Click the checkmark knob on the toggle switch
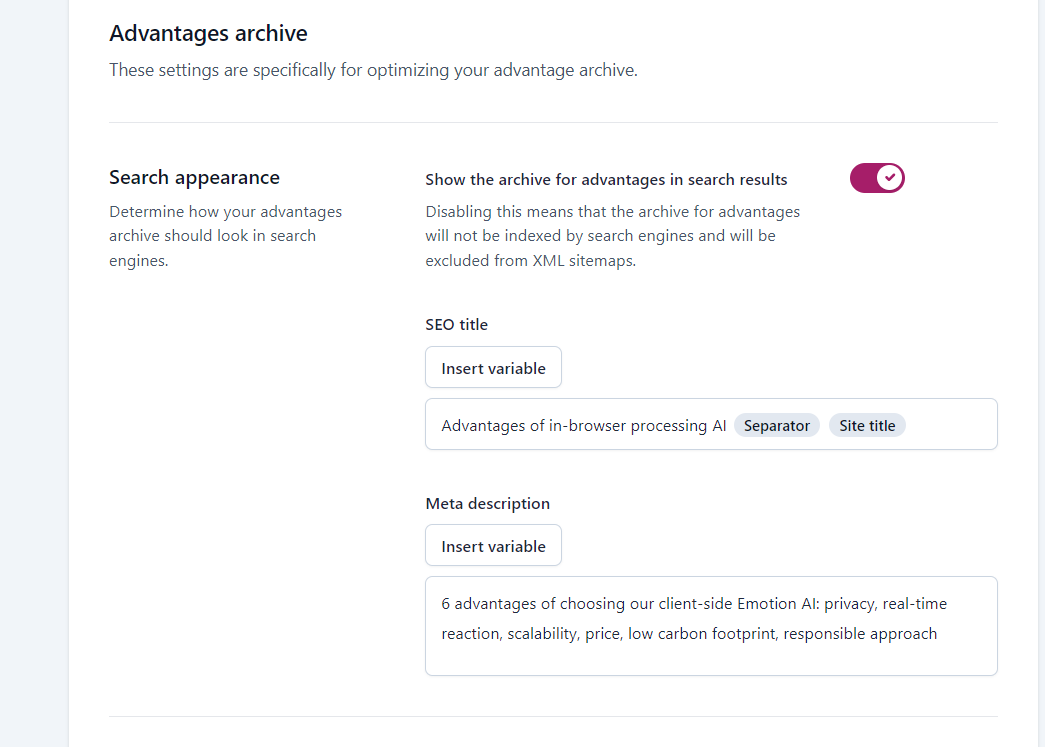This screenshot has height=747, width=1045. pyautogui.click(x=889, y=179)
